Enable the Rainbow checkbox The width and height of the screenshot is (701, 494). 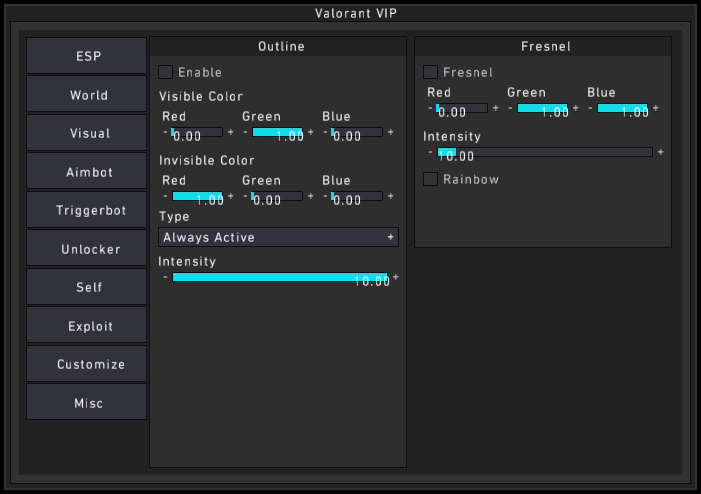coord(430,179)
